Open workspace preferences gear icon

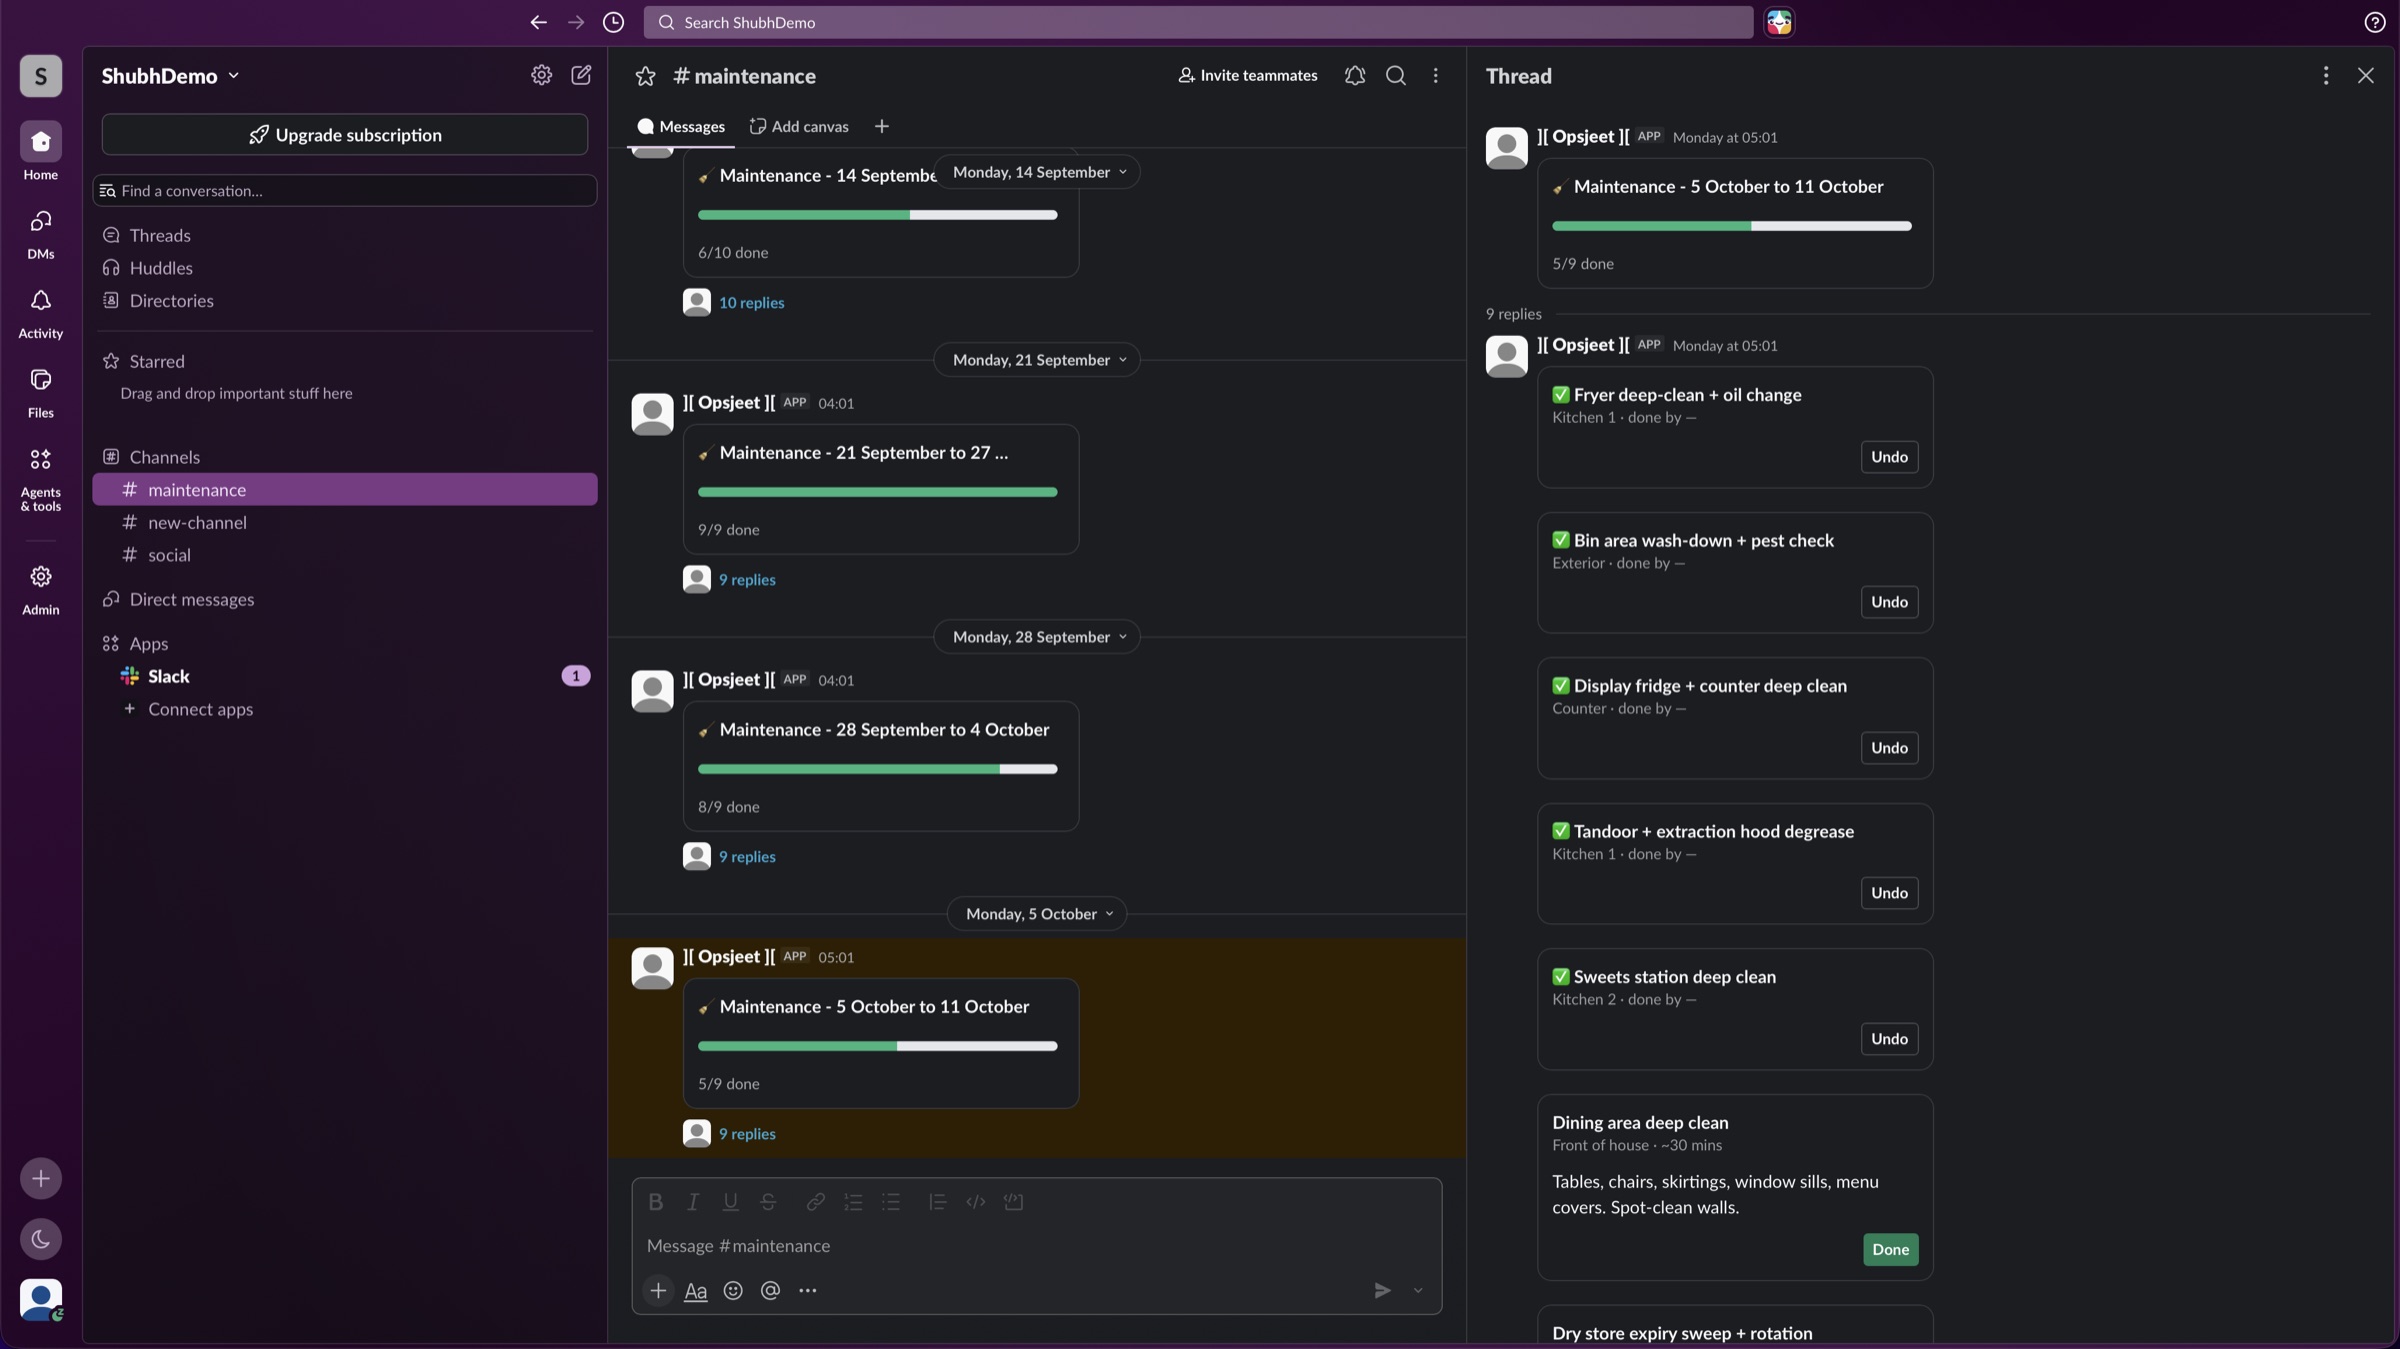coord(541,75)
